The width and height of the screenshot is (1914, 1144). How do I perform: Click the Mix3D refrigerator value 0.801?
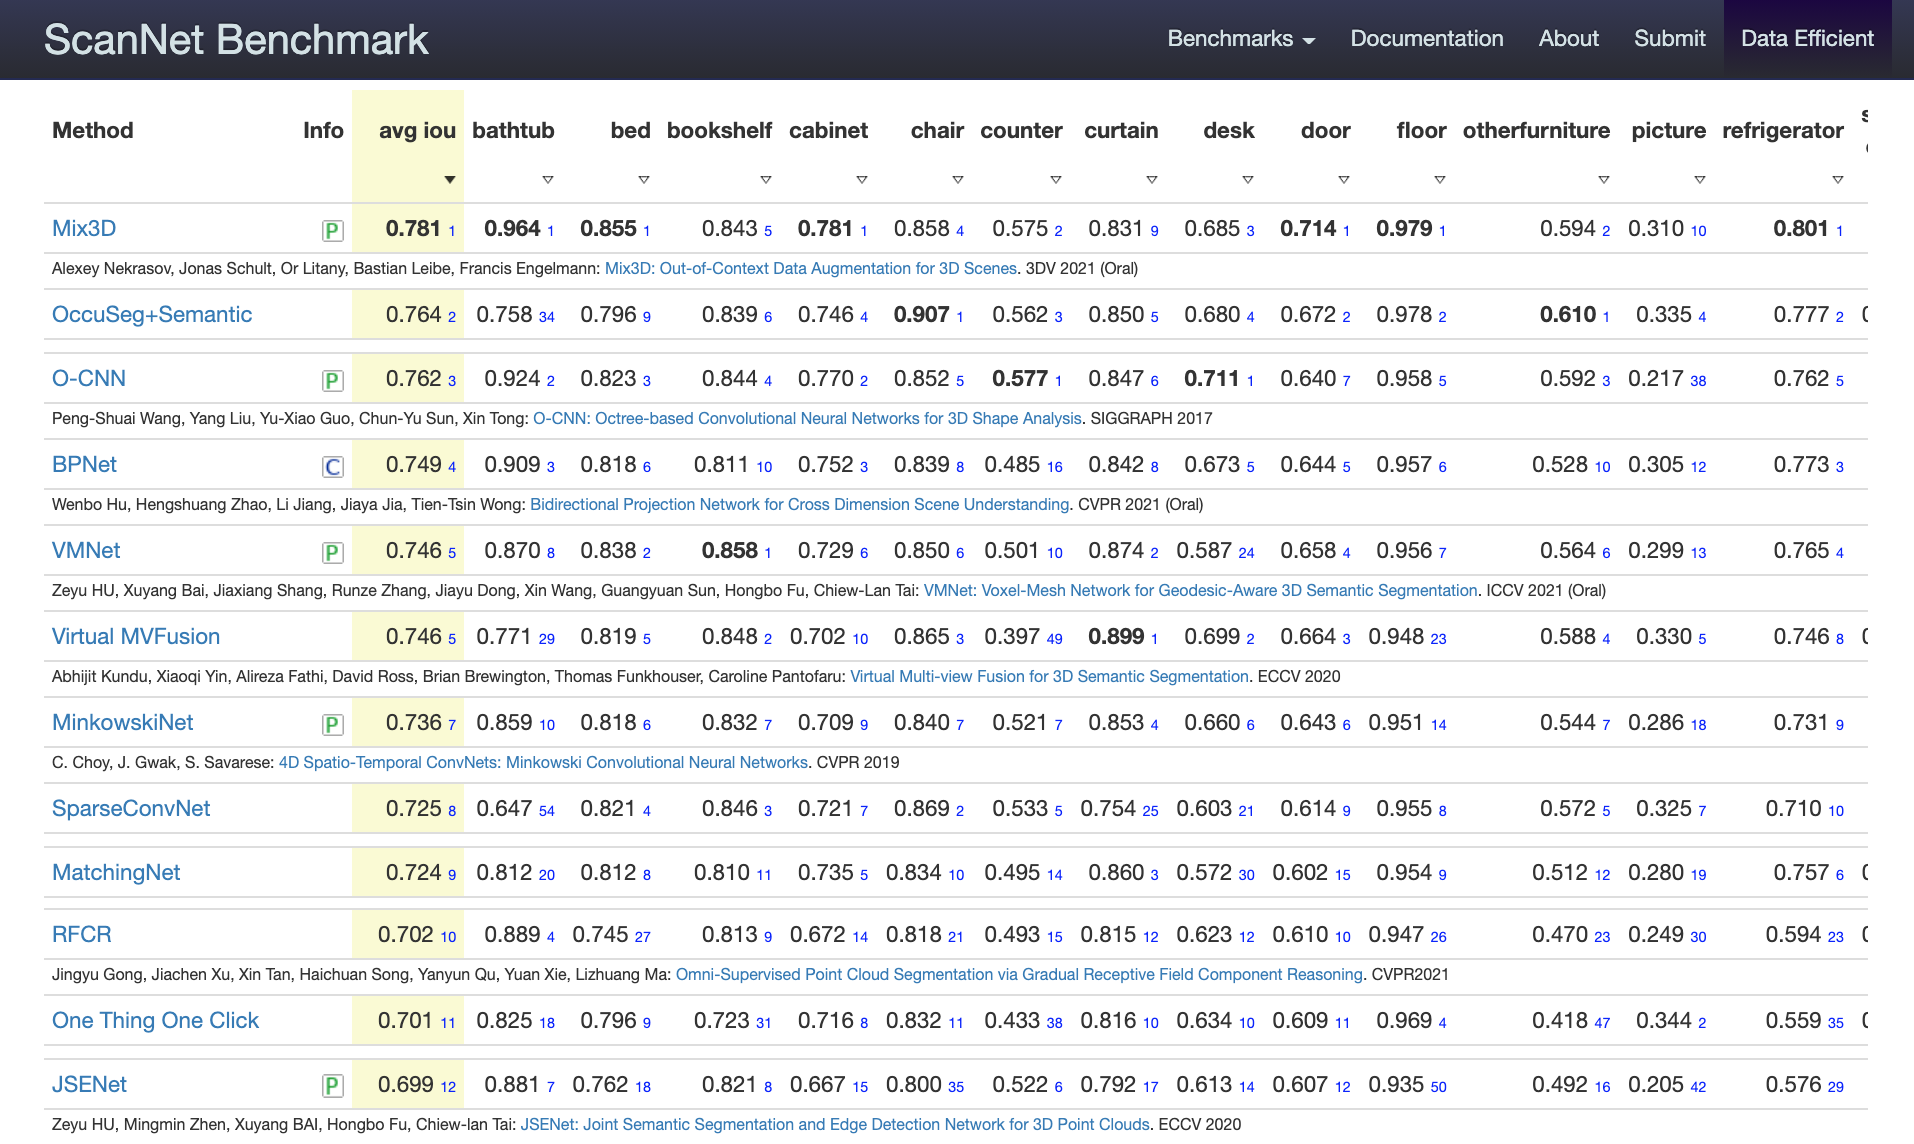[1800, 228]
